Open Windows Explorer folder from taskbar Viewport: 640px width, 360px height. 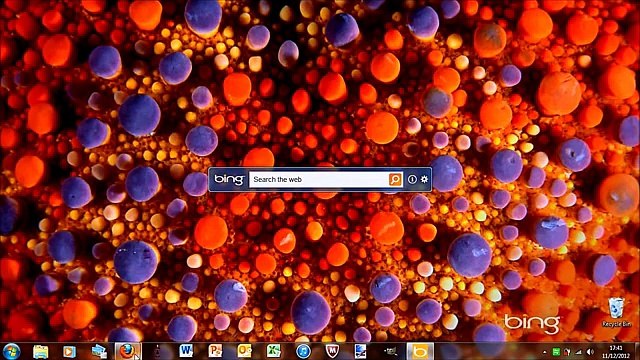pyautogui.click(x=40, y=351)
